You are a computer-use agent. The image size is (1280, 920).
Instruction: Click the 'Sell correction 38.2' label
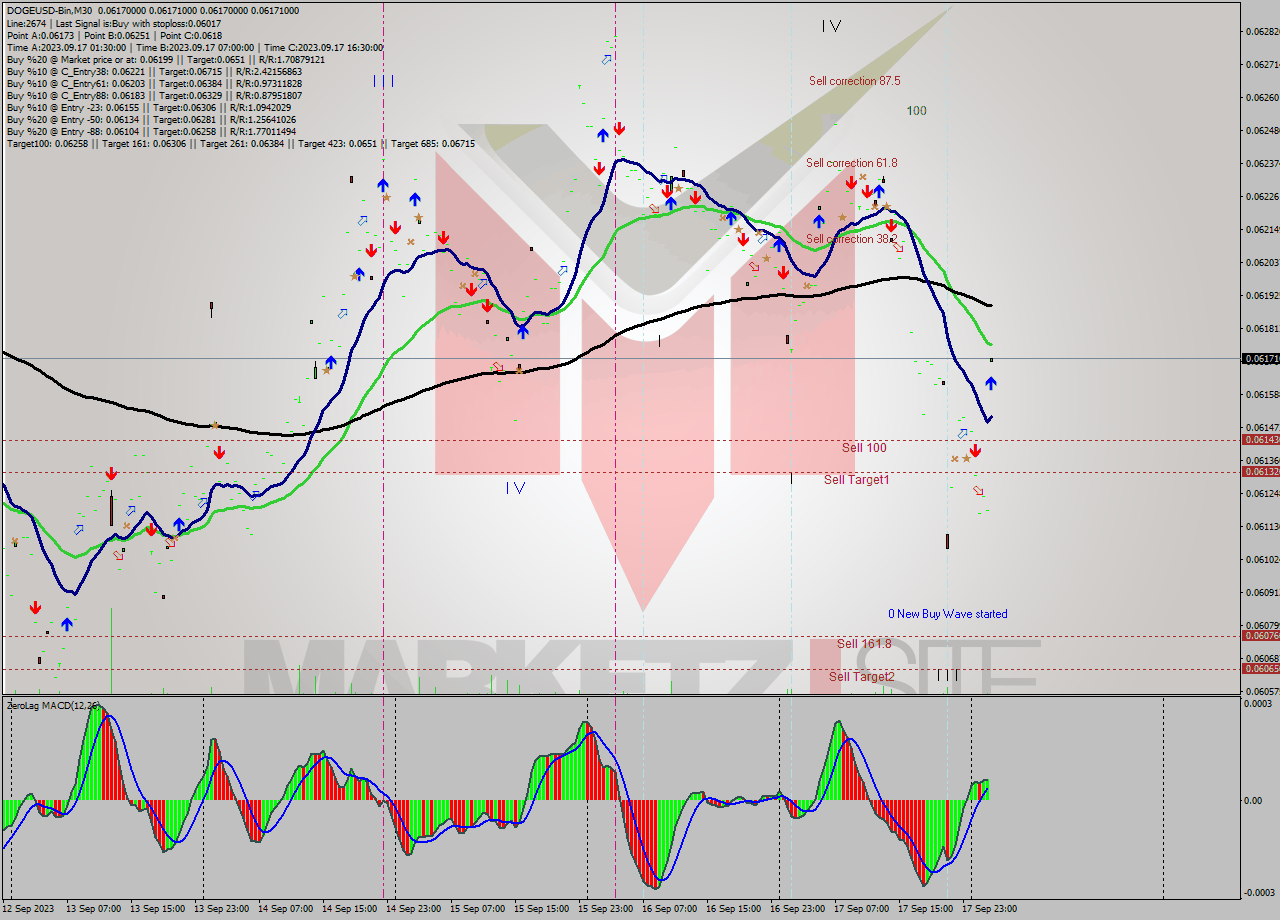(x=851, y=239)
